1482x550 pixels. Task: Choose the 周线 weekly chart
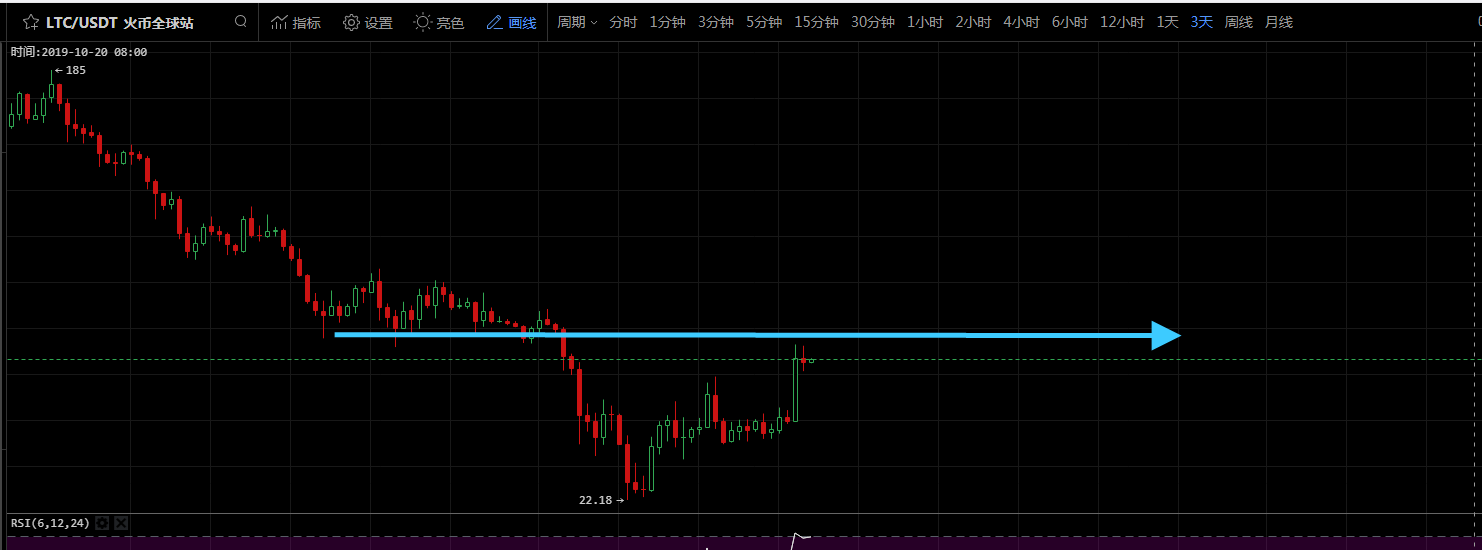[1239, 22]
